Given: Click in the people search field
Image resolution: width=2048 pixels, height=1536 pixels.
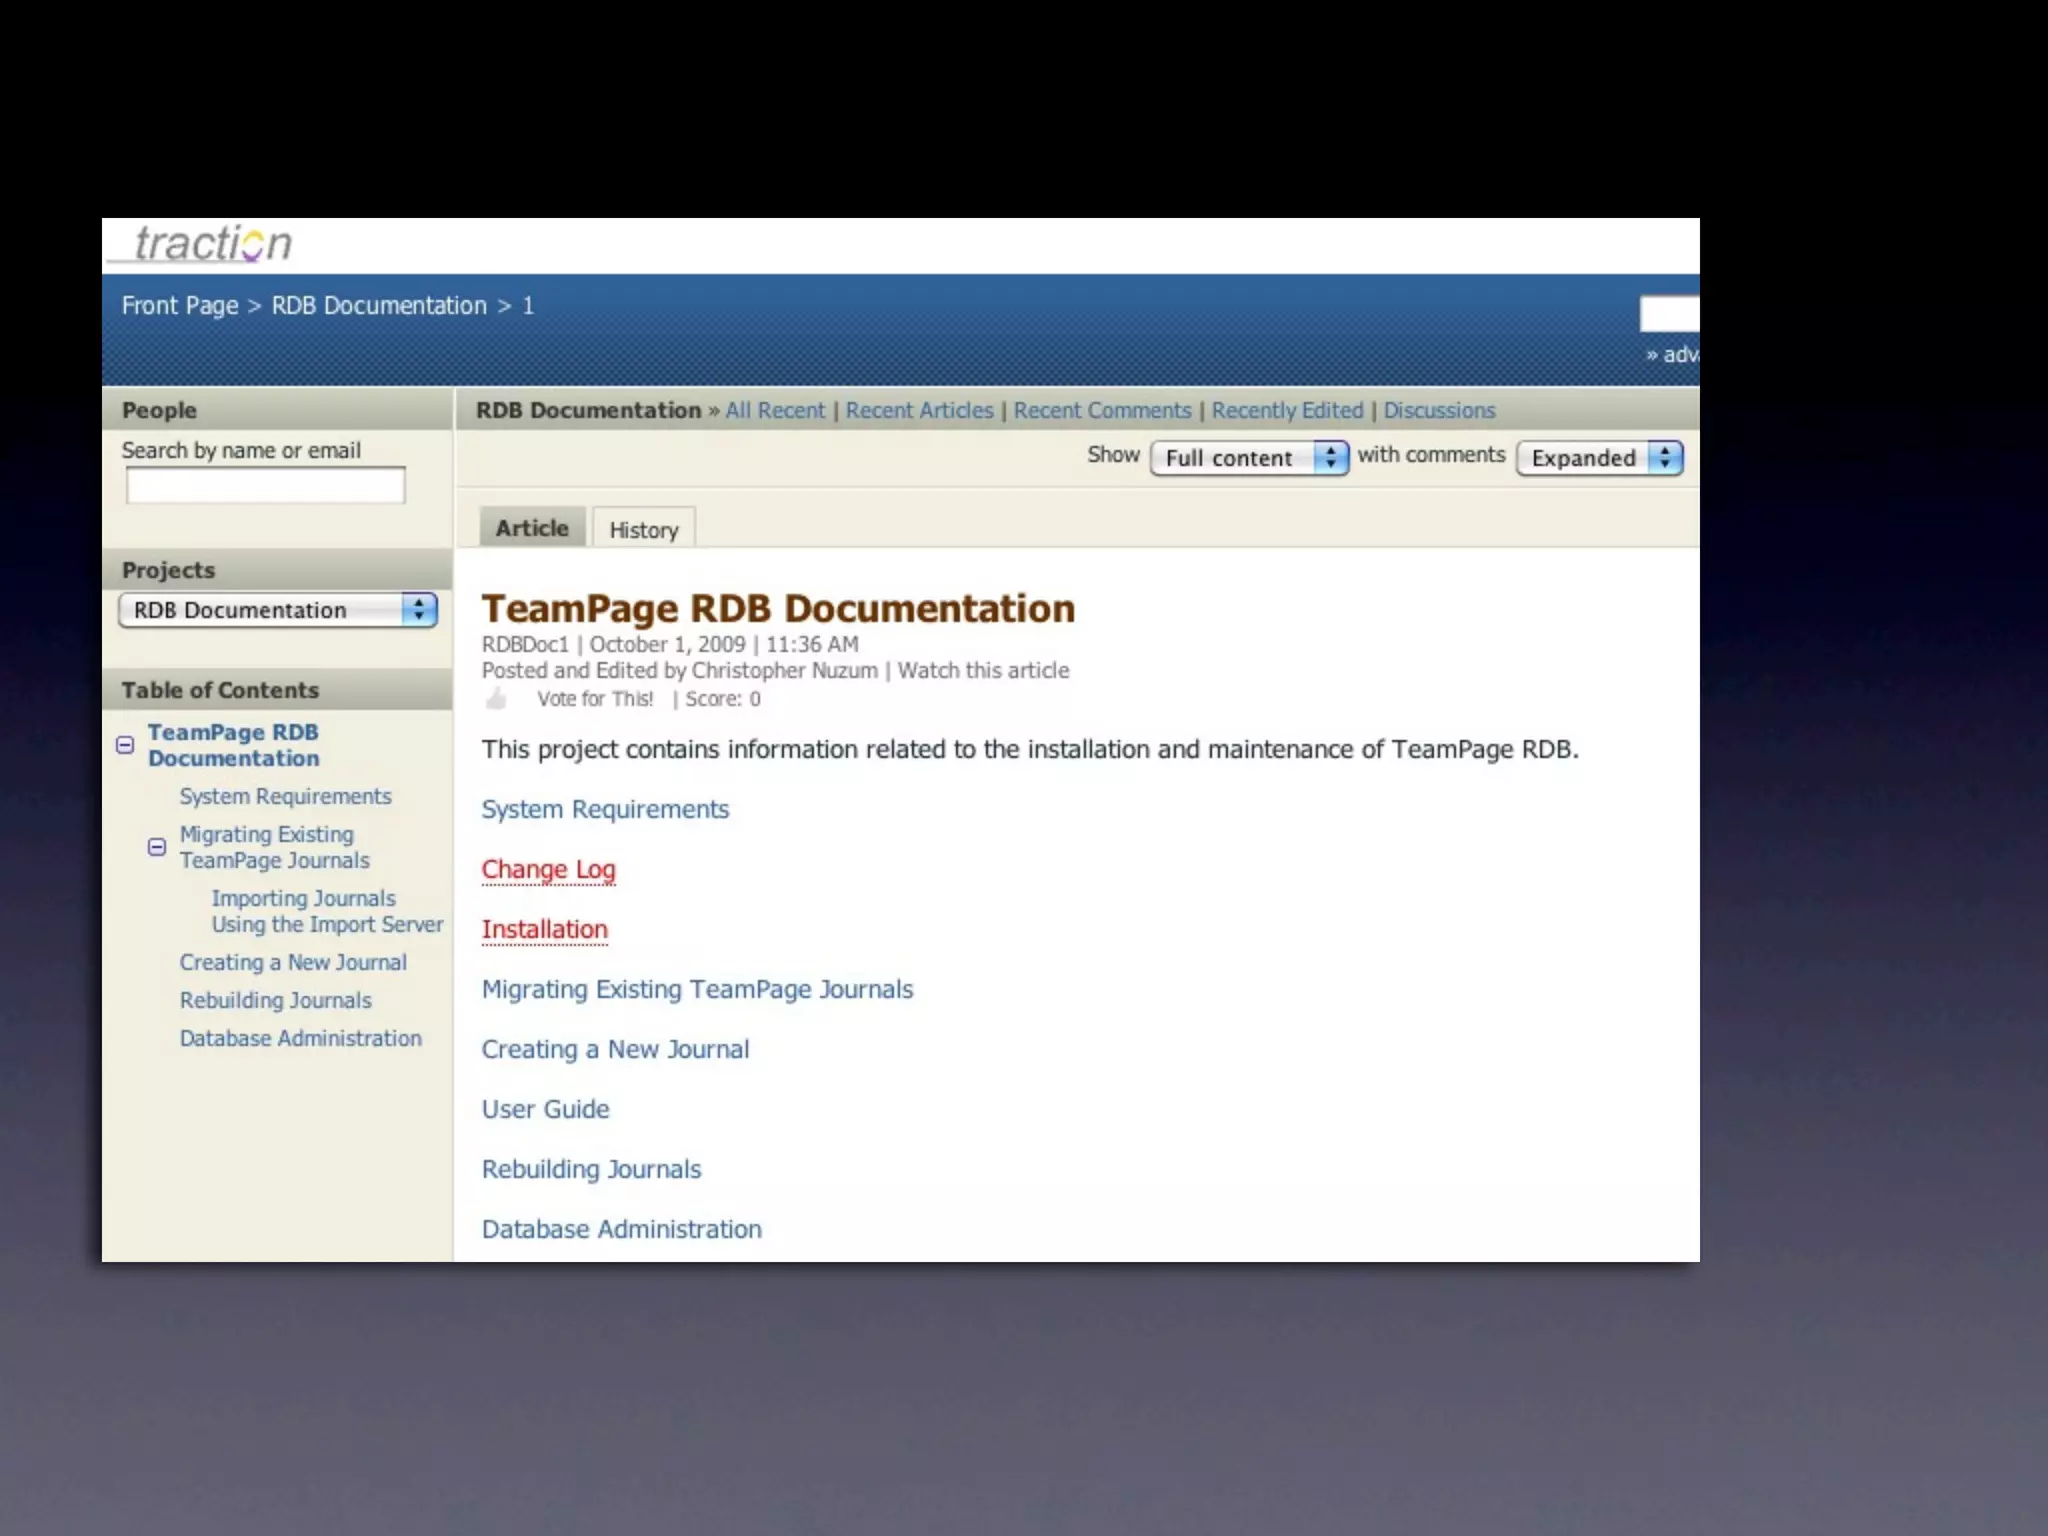Looking at the screenshot, I should point(265,486).
